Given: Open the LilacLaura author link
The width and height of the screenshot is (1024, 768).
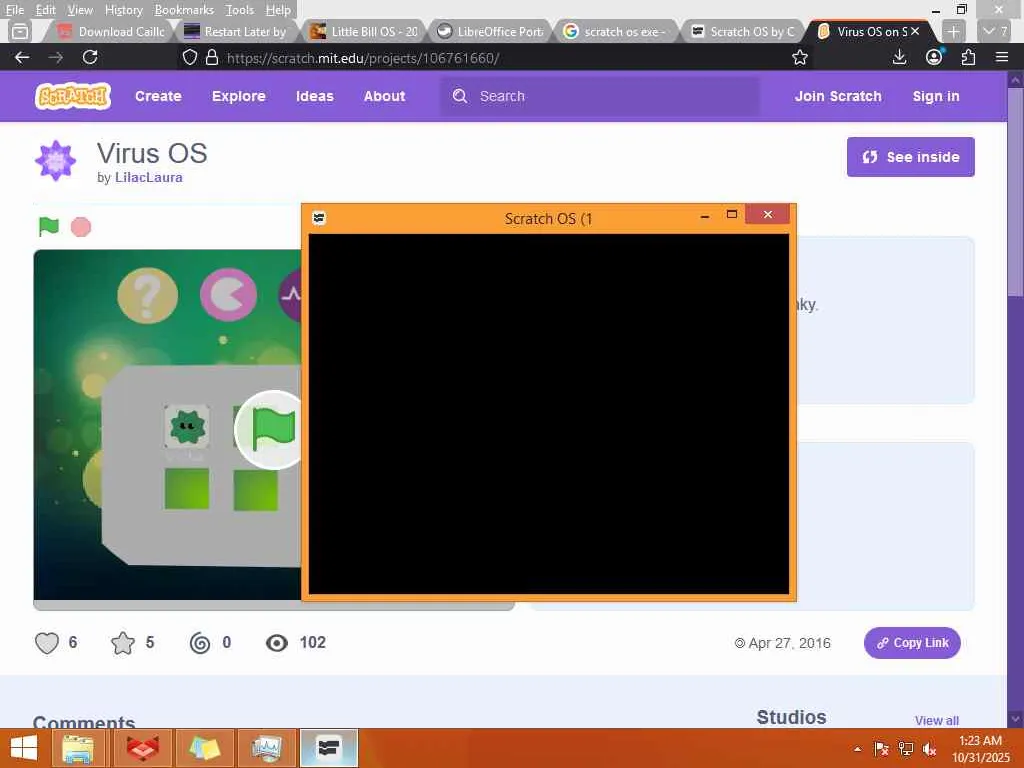Looking at the screenshot, I should coord(149,177).
